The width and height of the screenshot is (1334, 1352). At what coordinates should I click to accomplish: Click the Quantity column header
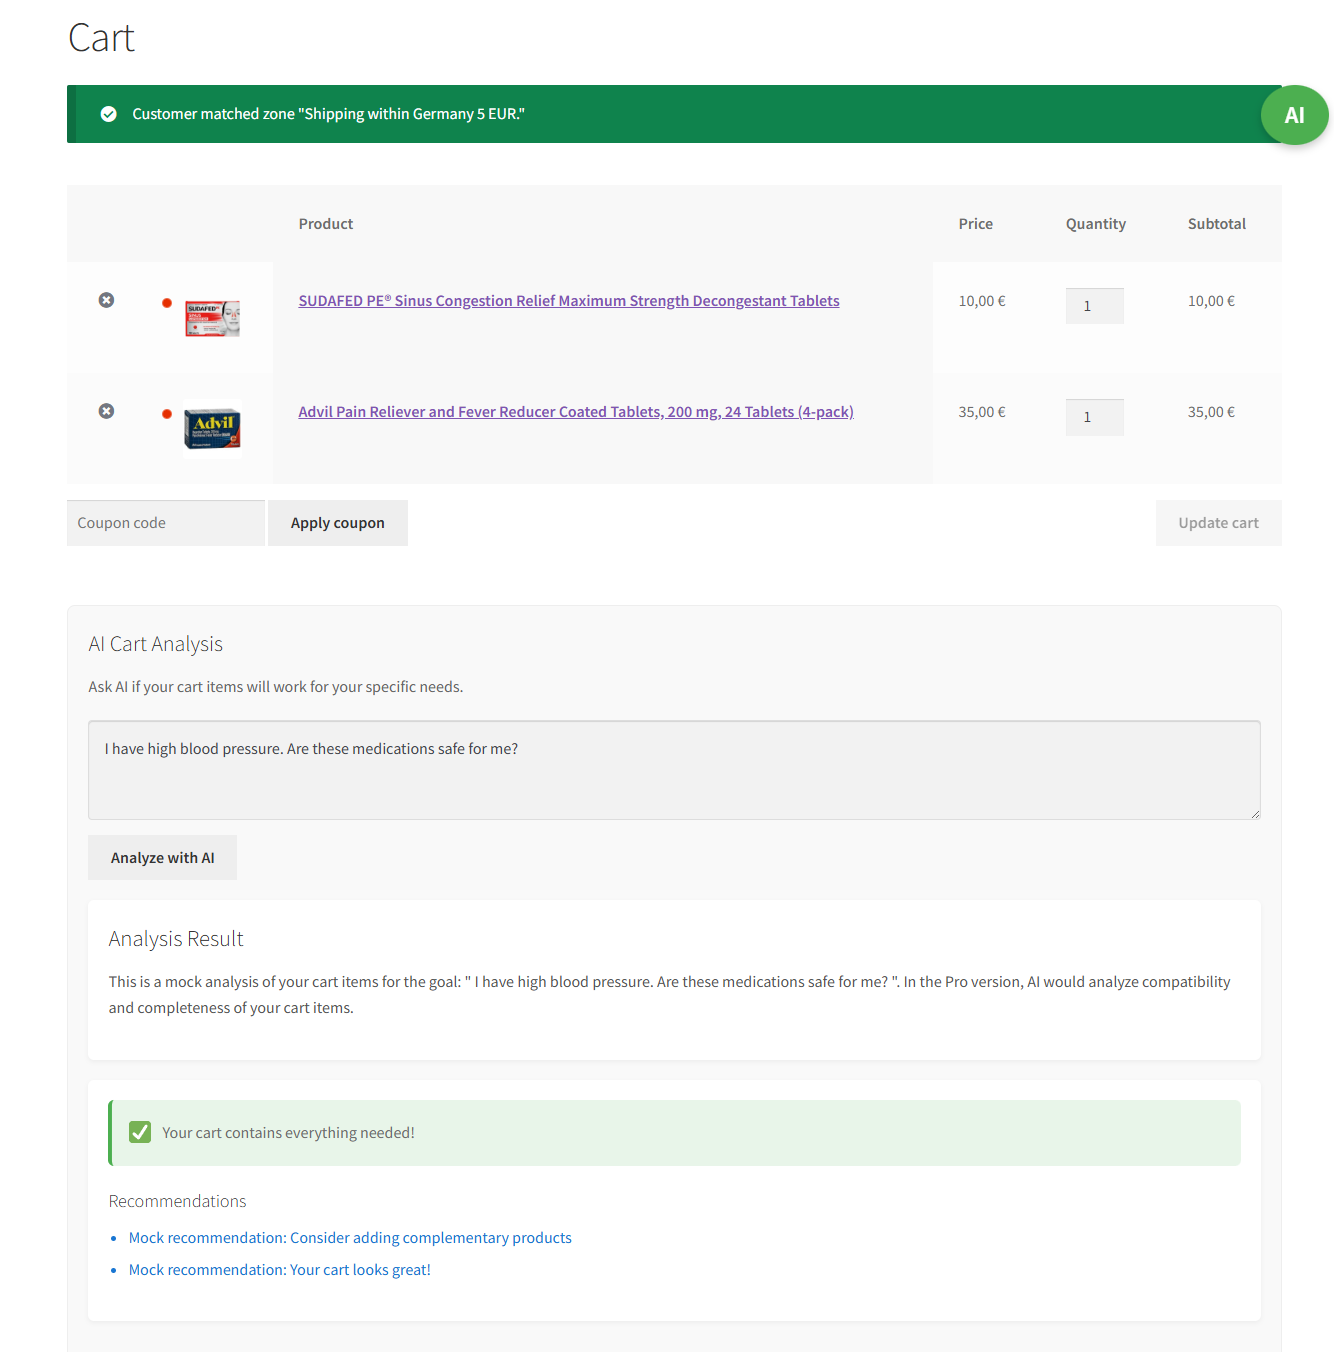point(1096,224)
